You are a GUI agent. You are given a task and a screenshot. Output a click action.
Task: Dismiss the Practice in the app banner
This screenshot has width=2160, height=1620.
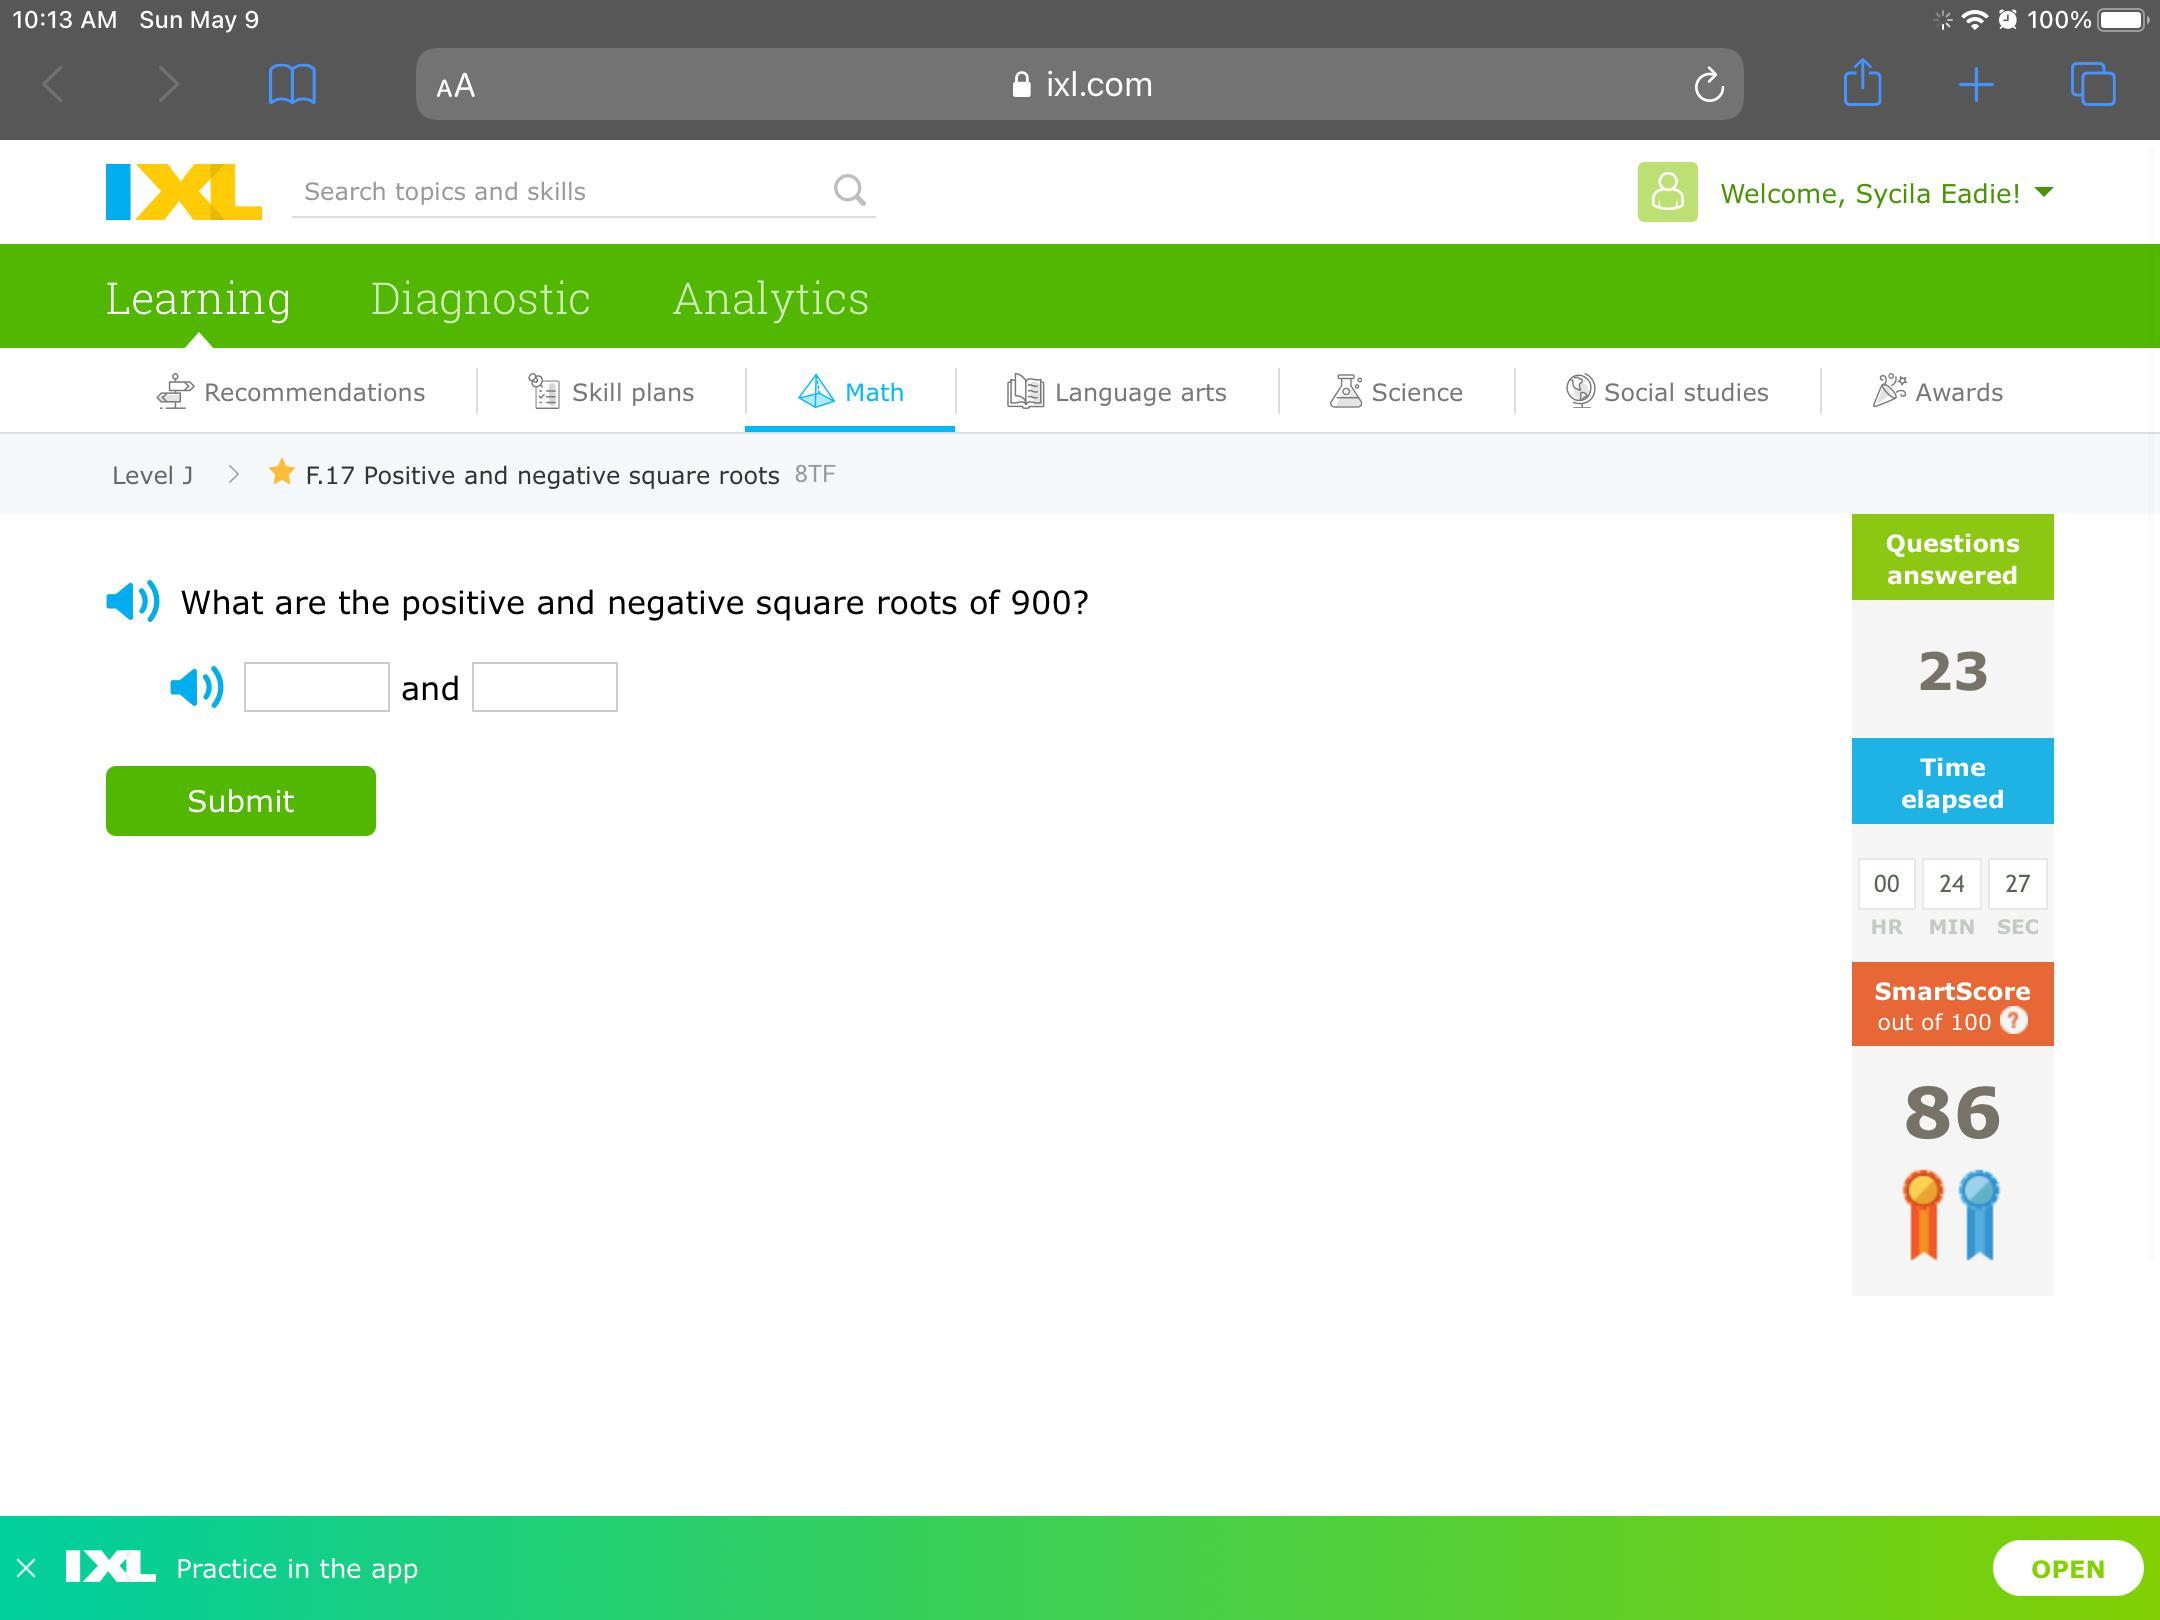click(x=27, y=1568)
